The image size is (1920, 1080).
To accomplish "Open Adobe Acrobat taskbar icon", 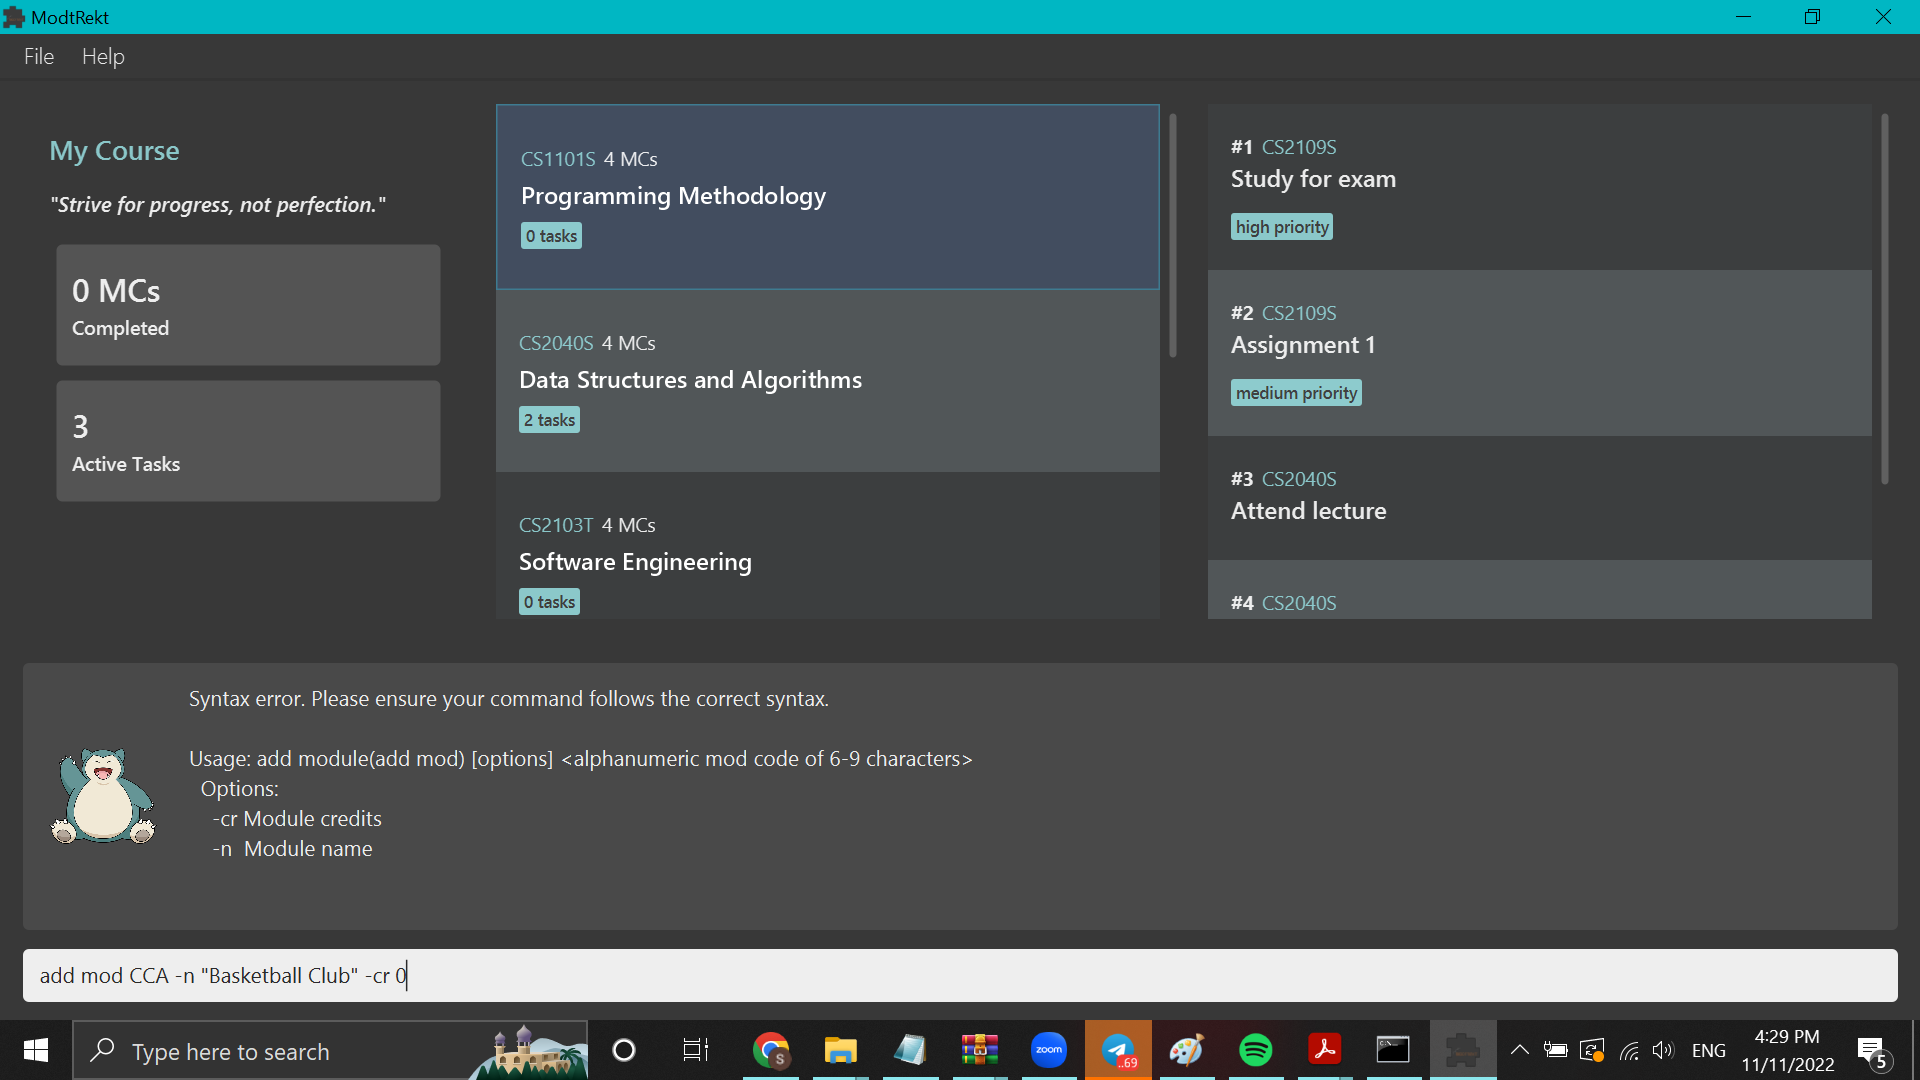I will pos(1324,1050).
